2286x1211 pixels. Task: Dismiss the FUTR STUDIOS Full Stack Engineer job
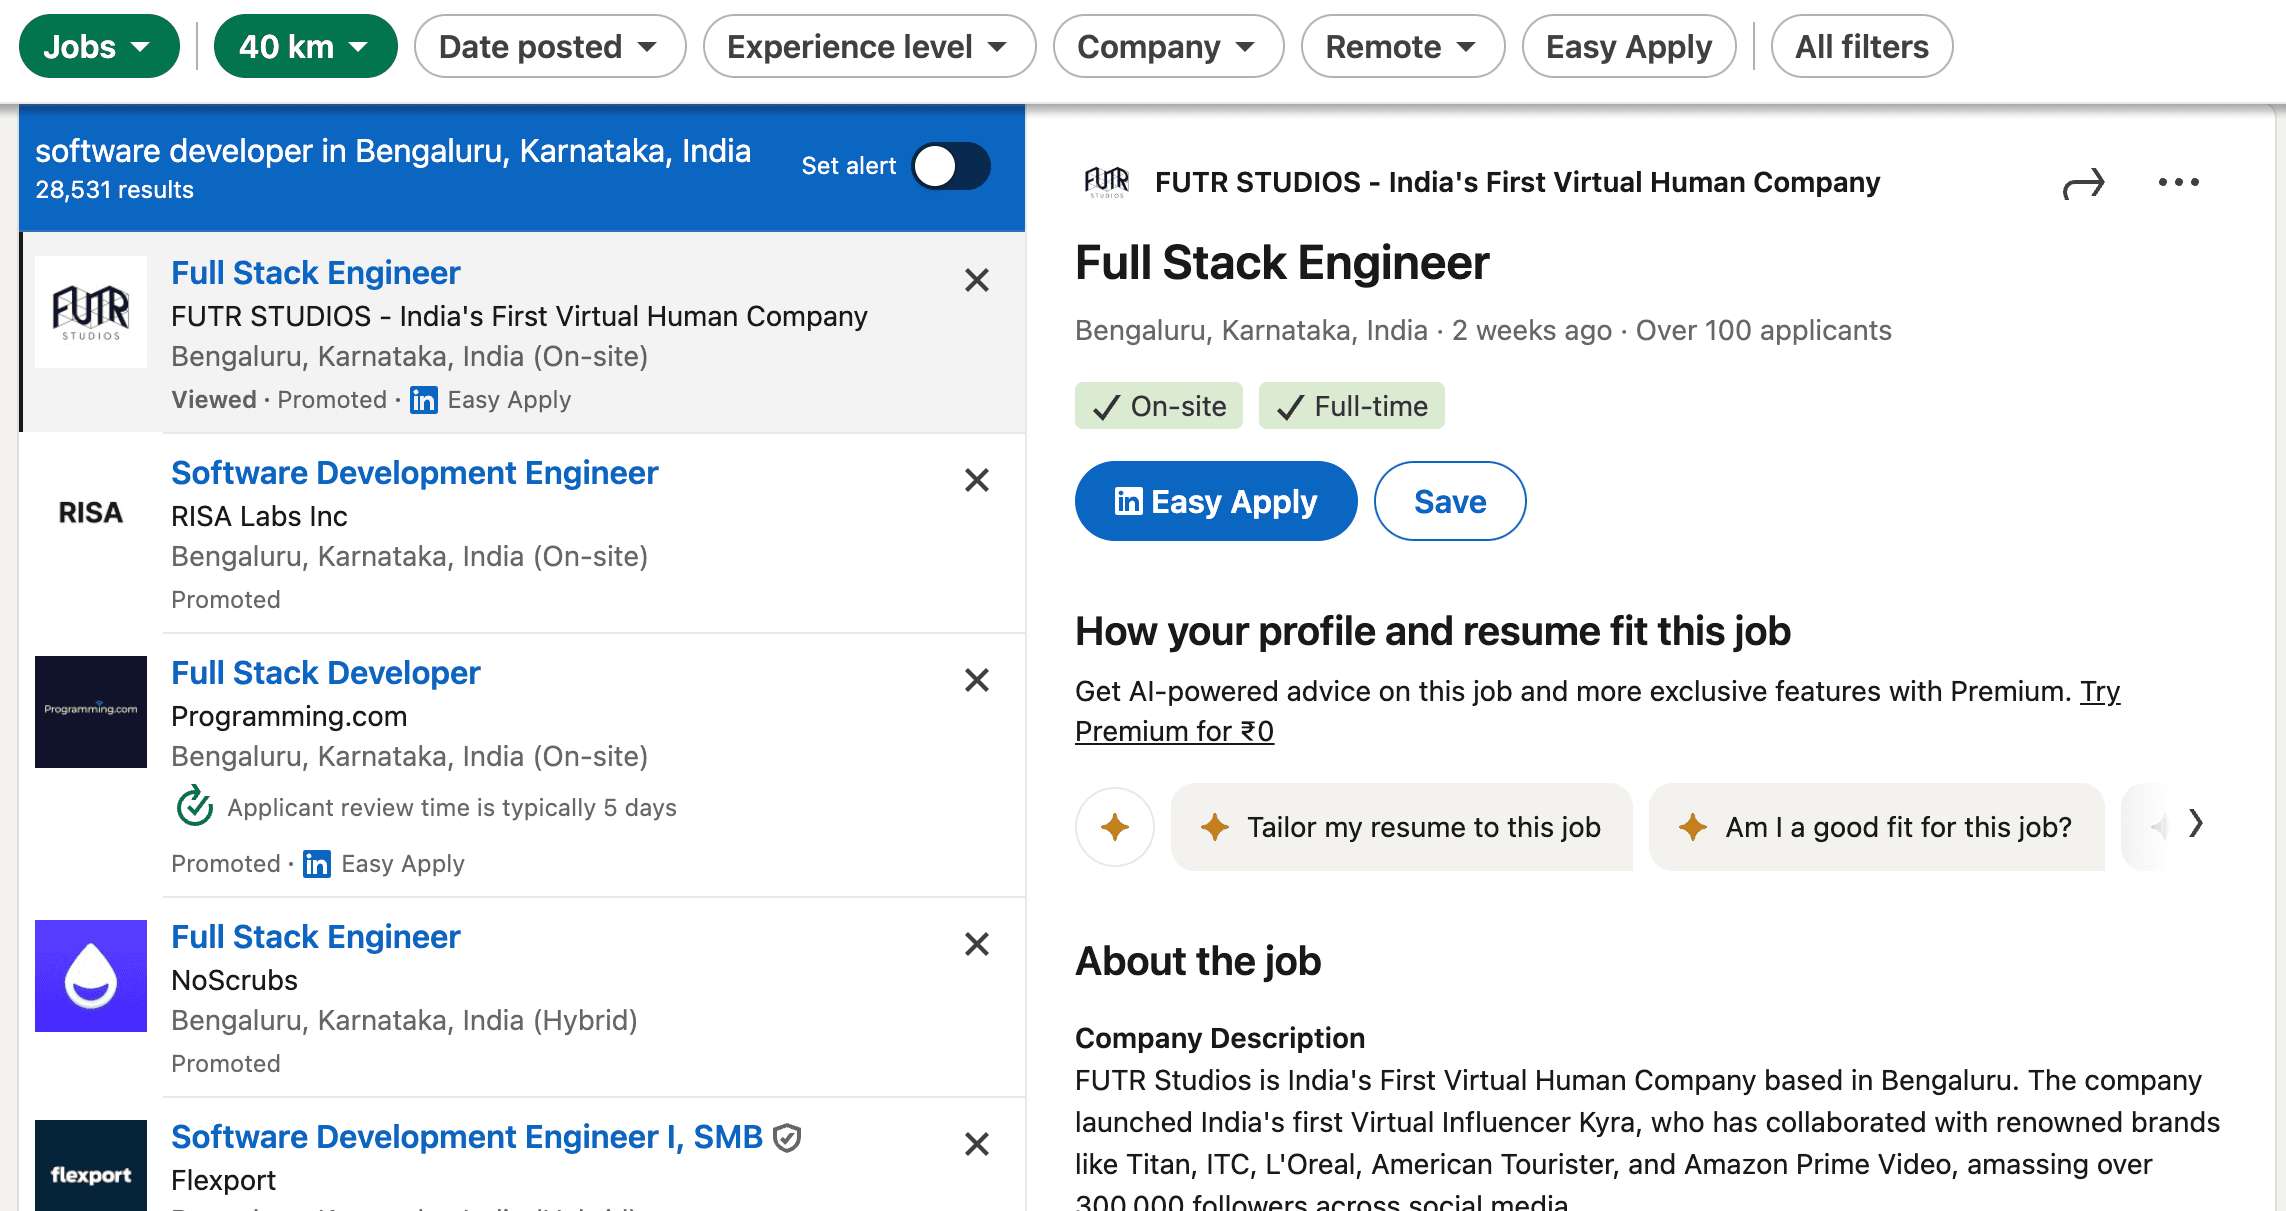point(977,280)
